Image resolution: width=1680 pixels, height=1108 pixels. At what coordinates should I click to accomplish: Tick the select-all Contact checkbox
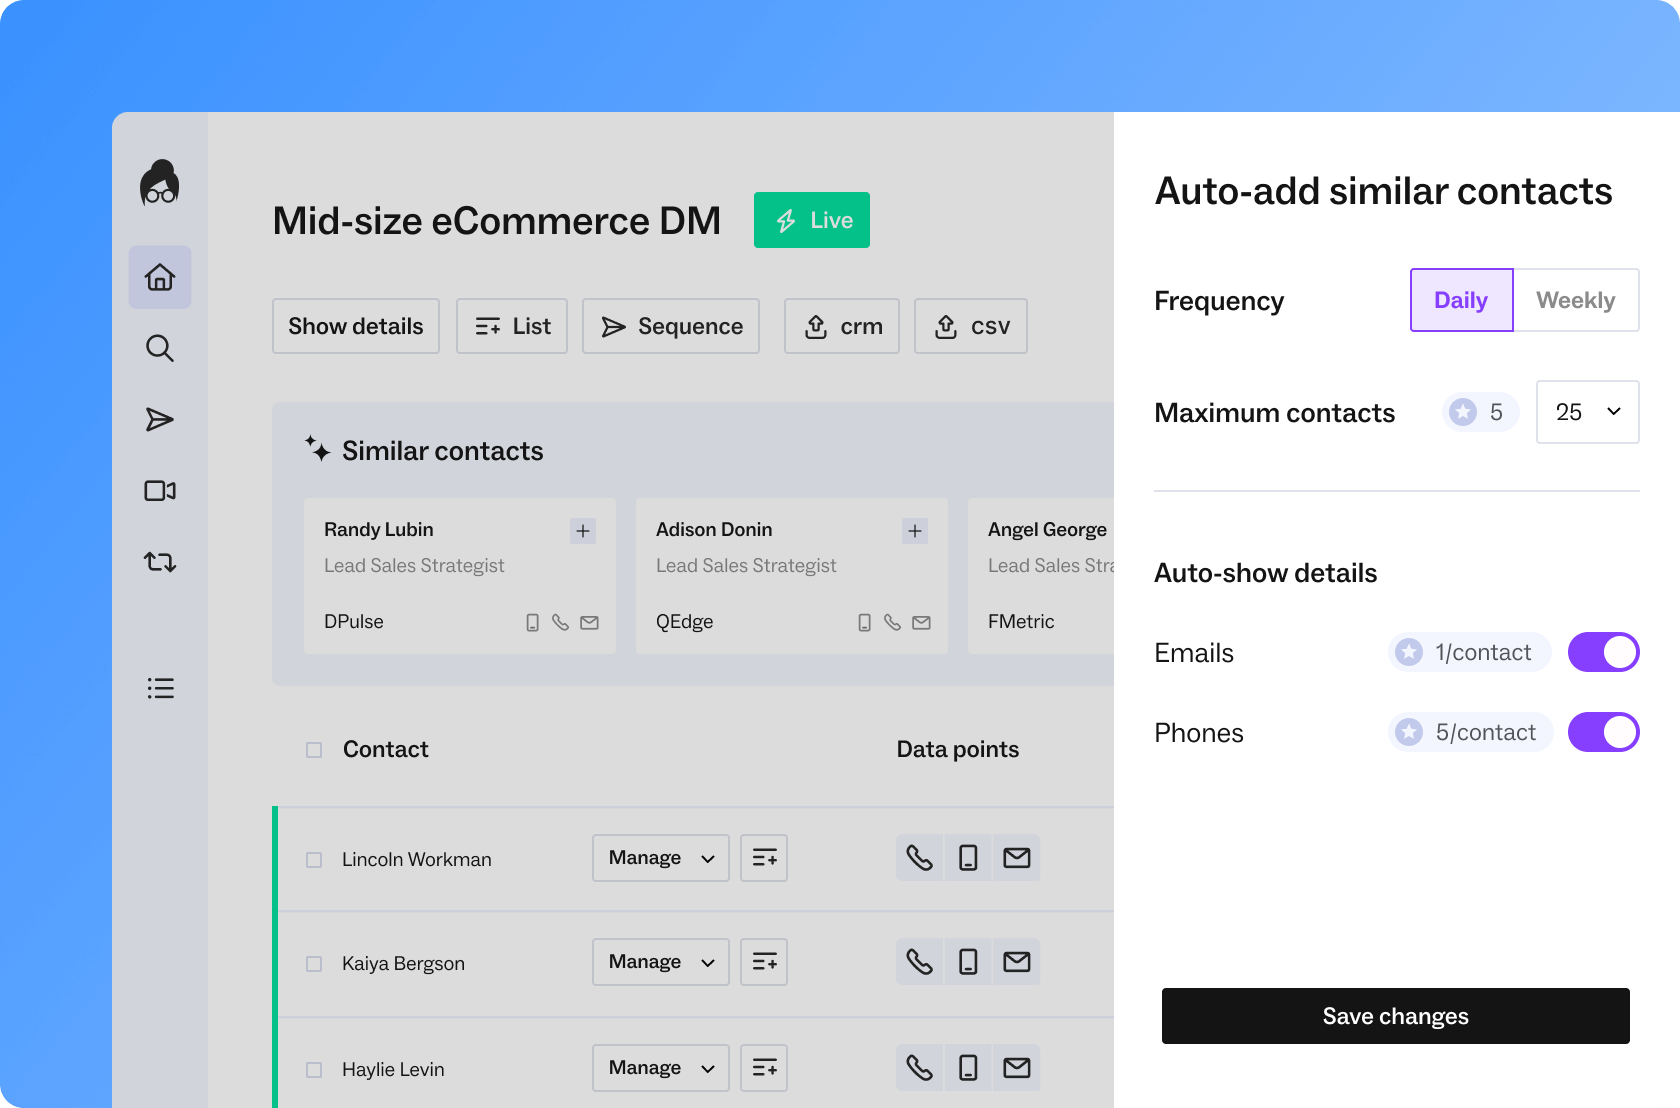coord(314,750)
